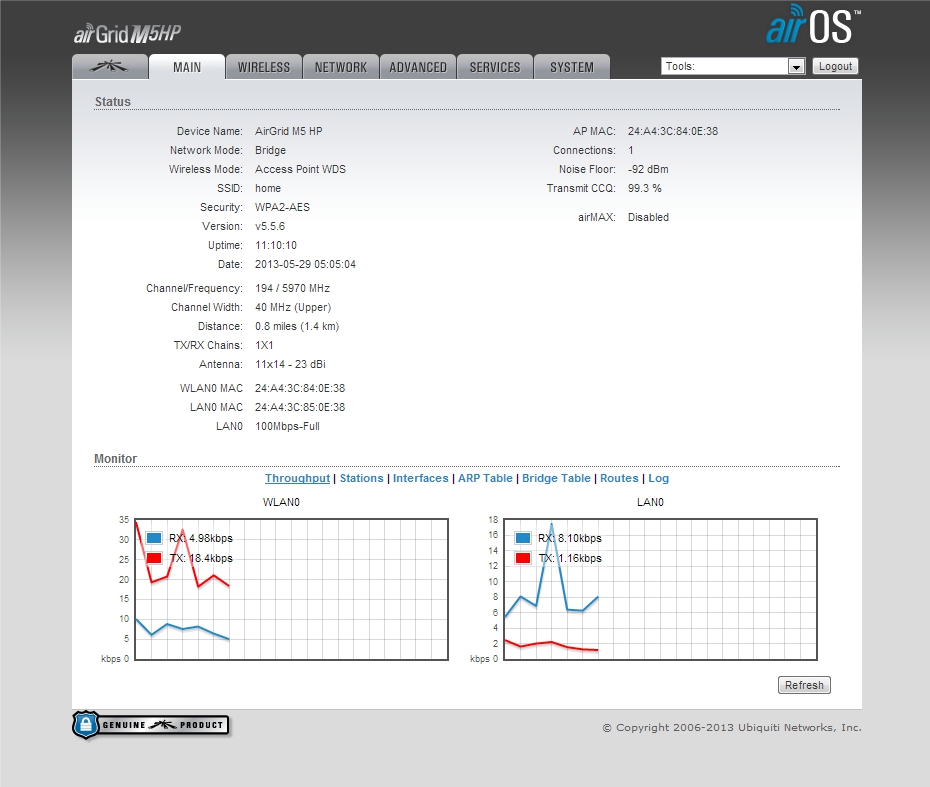
Task: Open the Tools dropdown arrow
Action: (796, 66)
